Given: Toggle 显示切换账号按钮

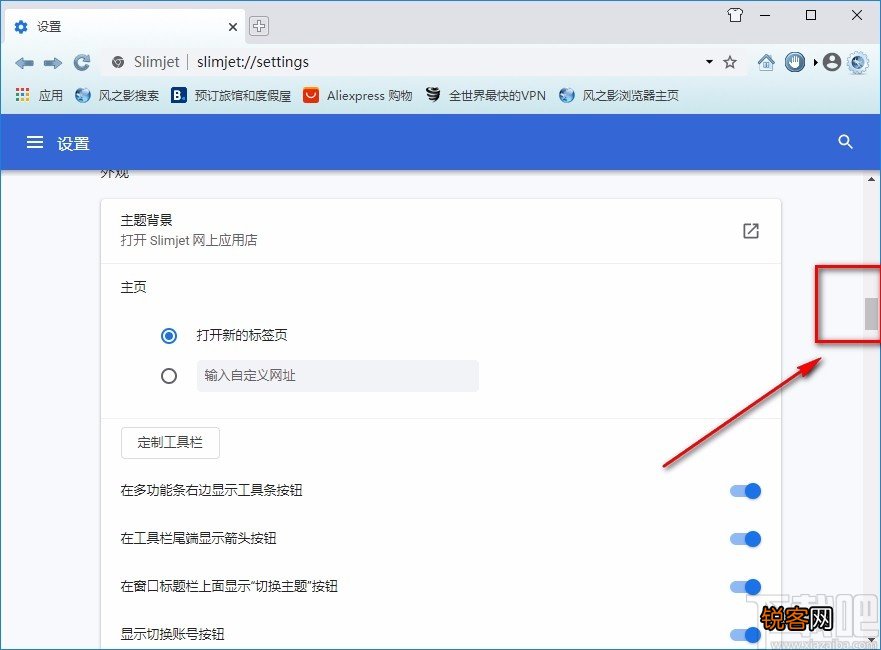Looking at the screenshot, I should (x=745, y=635).
